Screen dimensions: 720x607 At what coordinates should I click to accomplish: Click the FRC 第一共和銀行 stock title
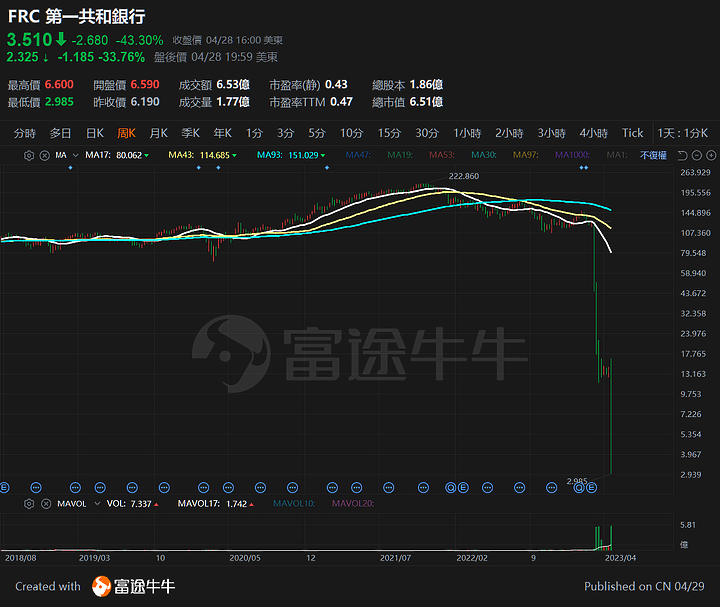(77, 17)
